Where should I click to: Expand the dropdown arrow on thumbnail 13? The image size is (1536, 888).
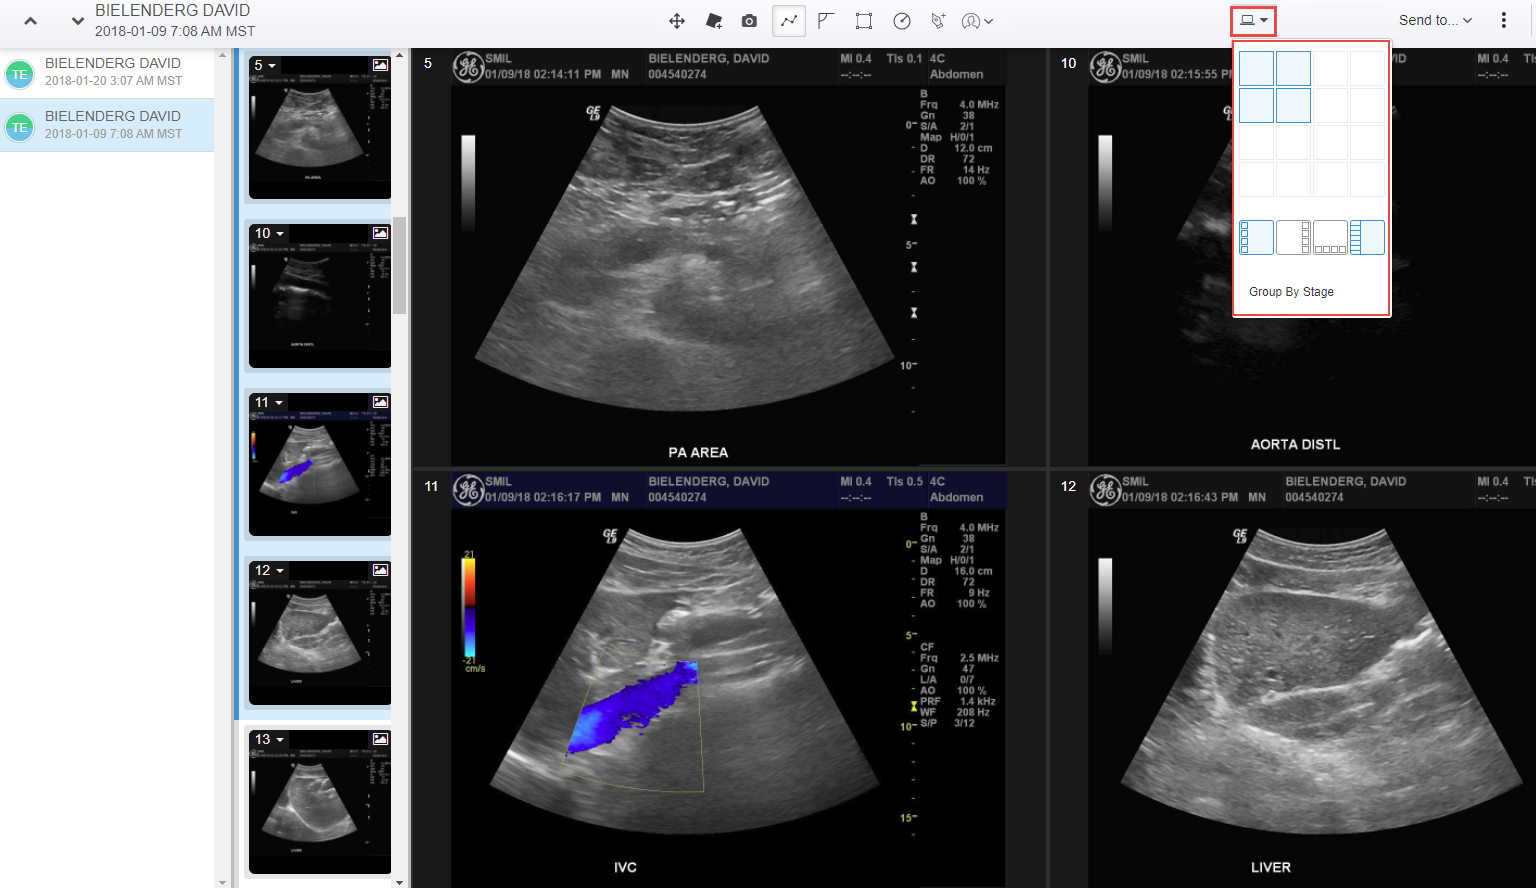[280, 740]
